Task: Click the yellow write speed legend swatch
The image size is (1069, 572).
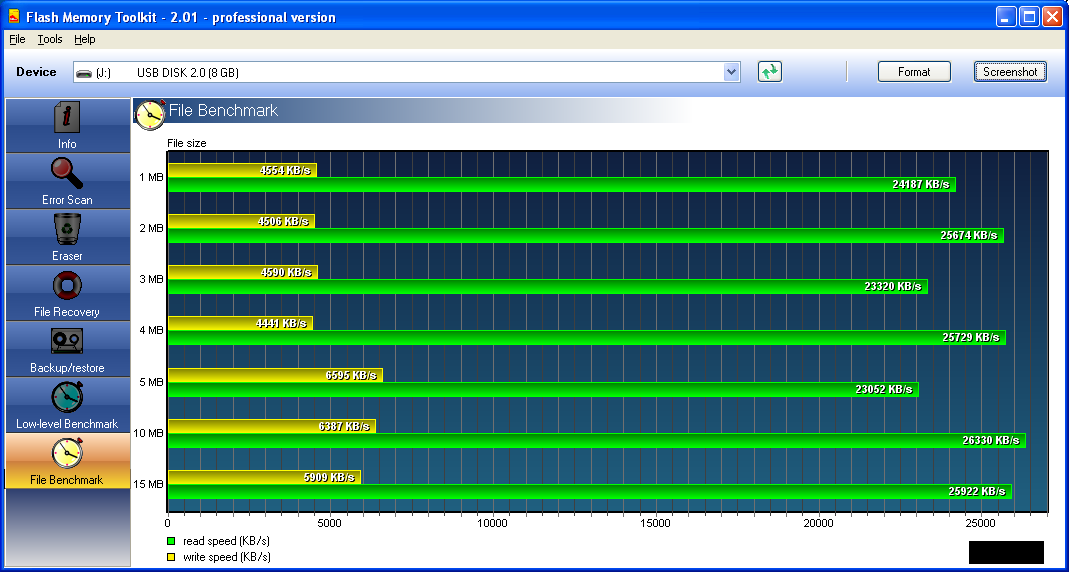Action: pos(172,557)
